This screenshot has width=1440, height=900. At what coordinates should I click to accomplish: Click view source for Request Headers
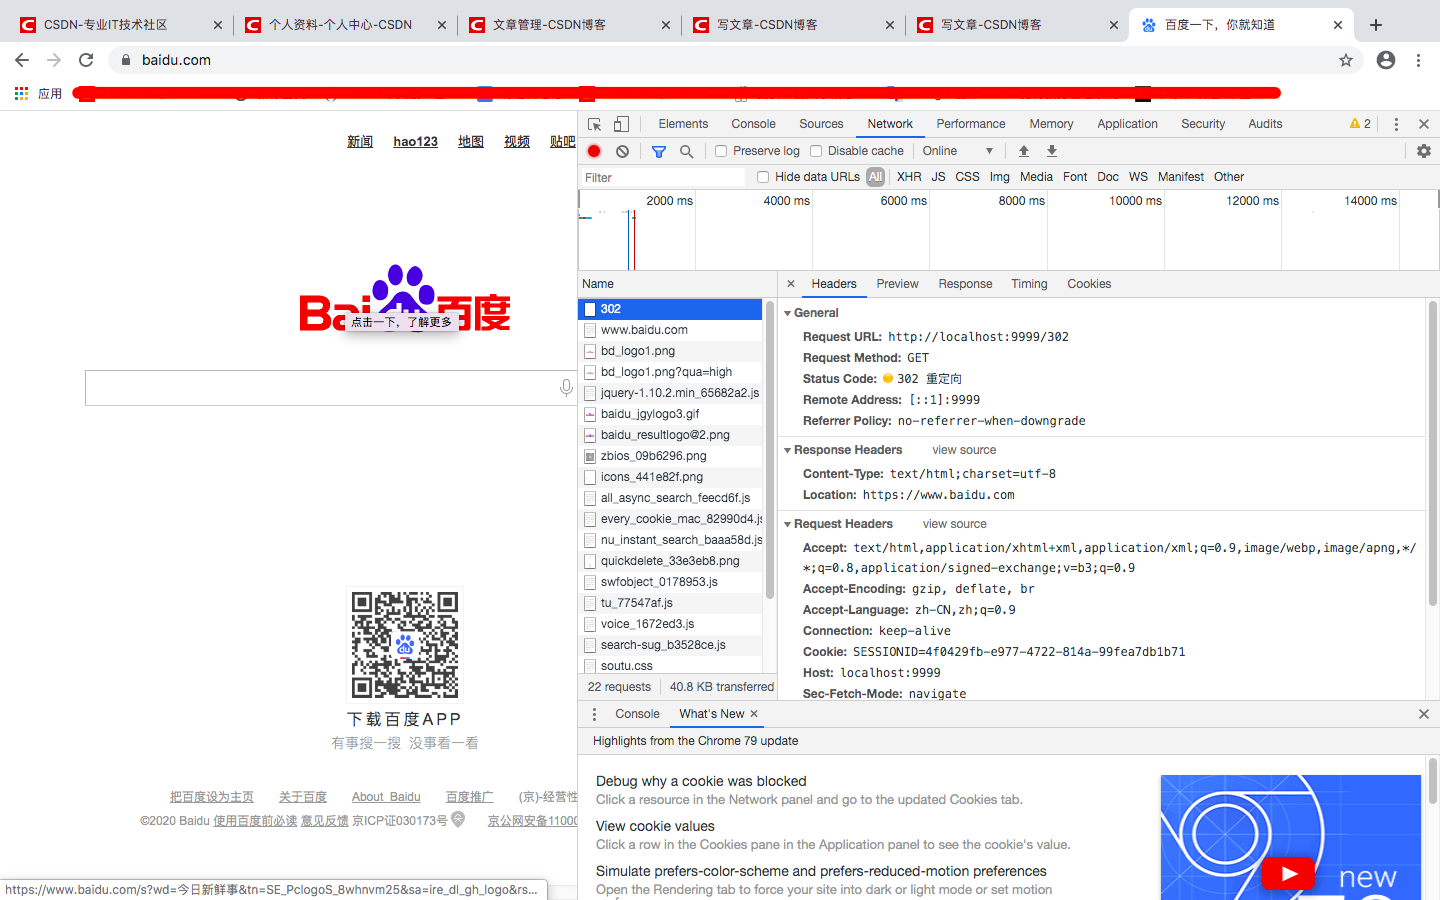click(x=954, y=524)
